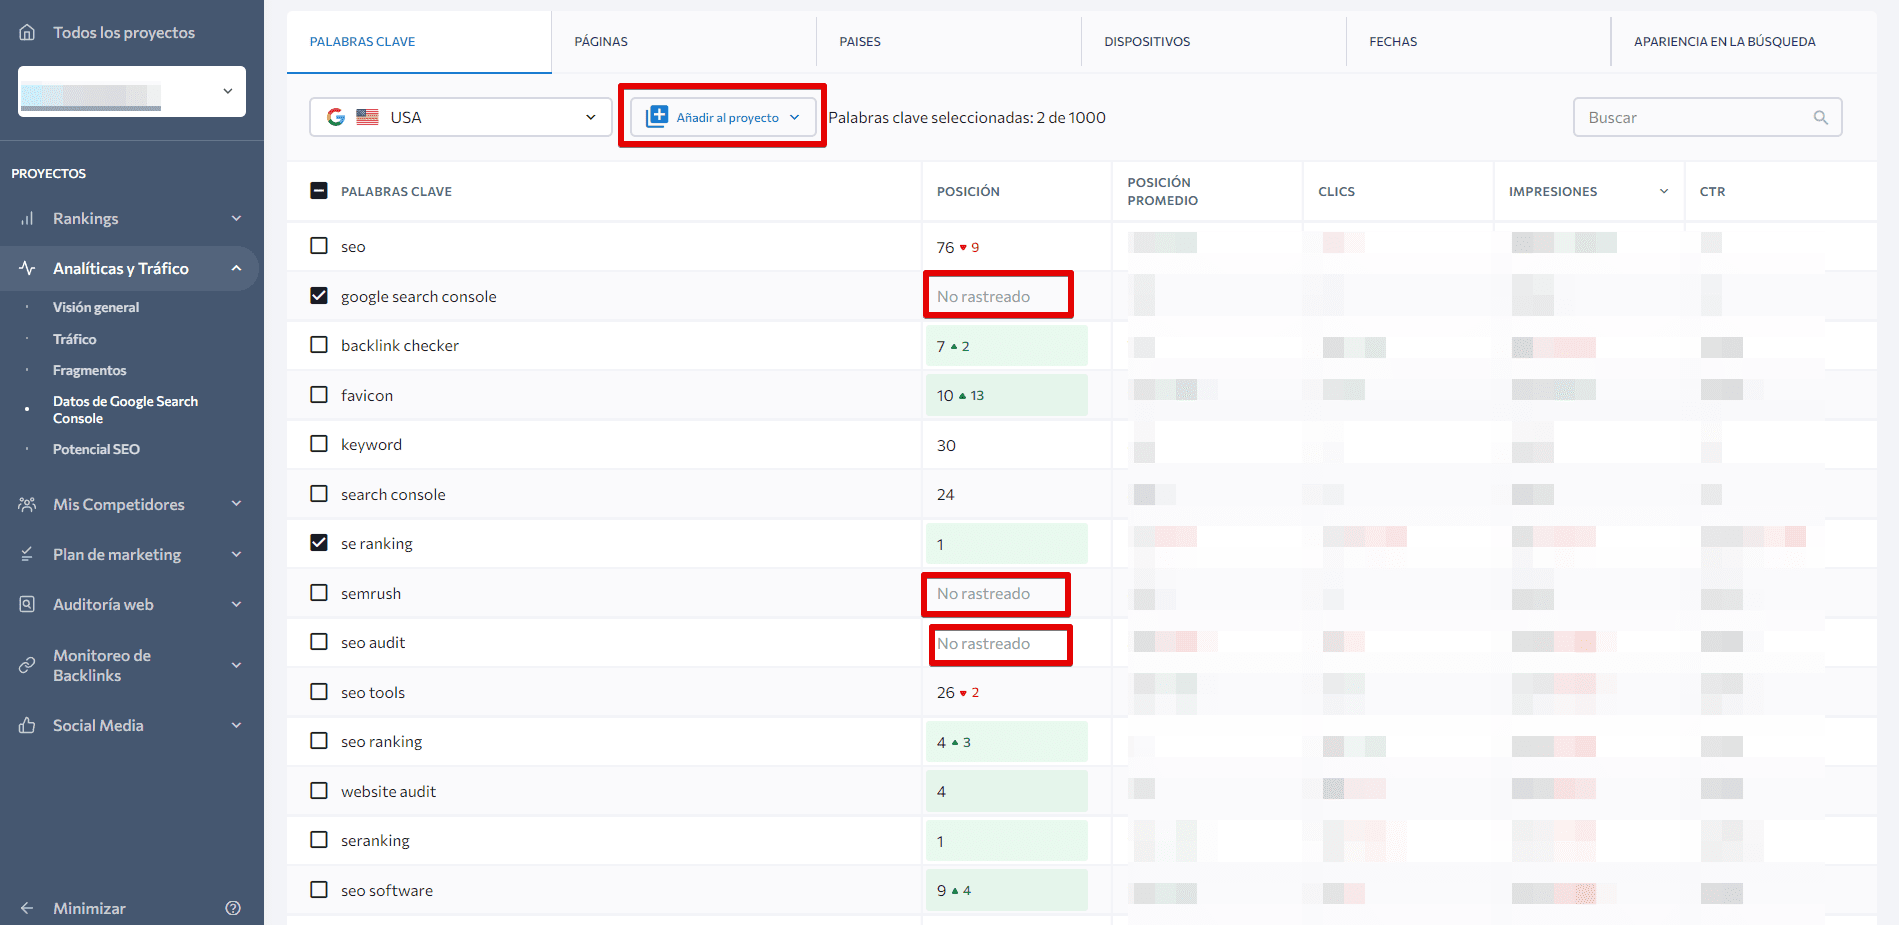Click the Mis Competidores people icon
1899x925 pixels.
(x=27, y=504)
